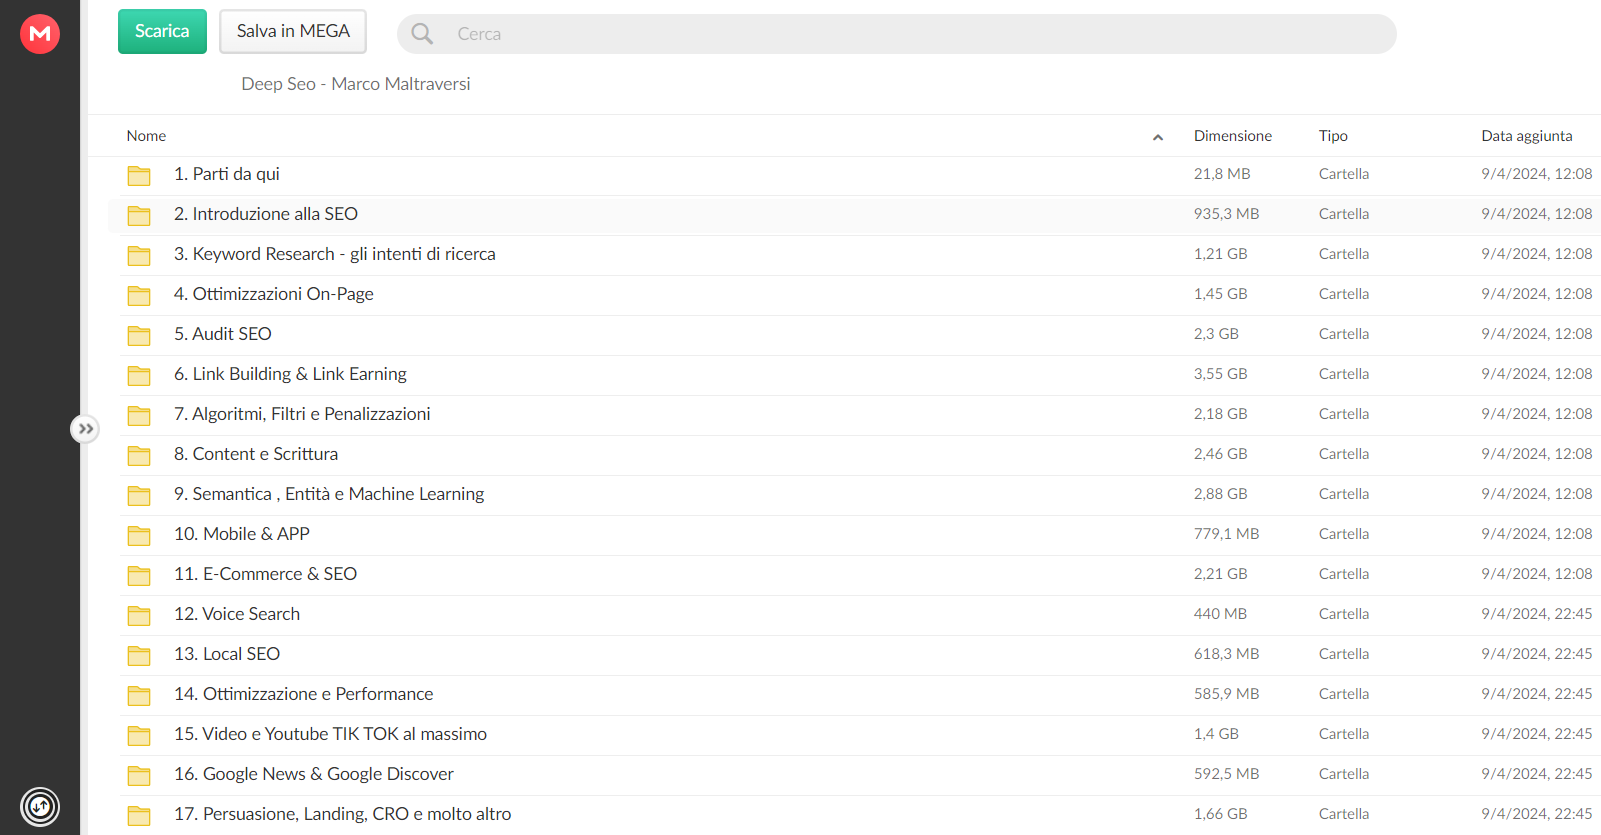Open '16. Google News & Google Discover'
The image size is (1601, 835).
click(x=314, y=774)
